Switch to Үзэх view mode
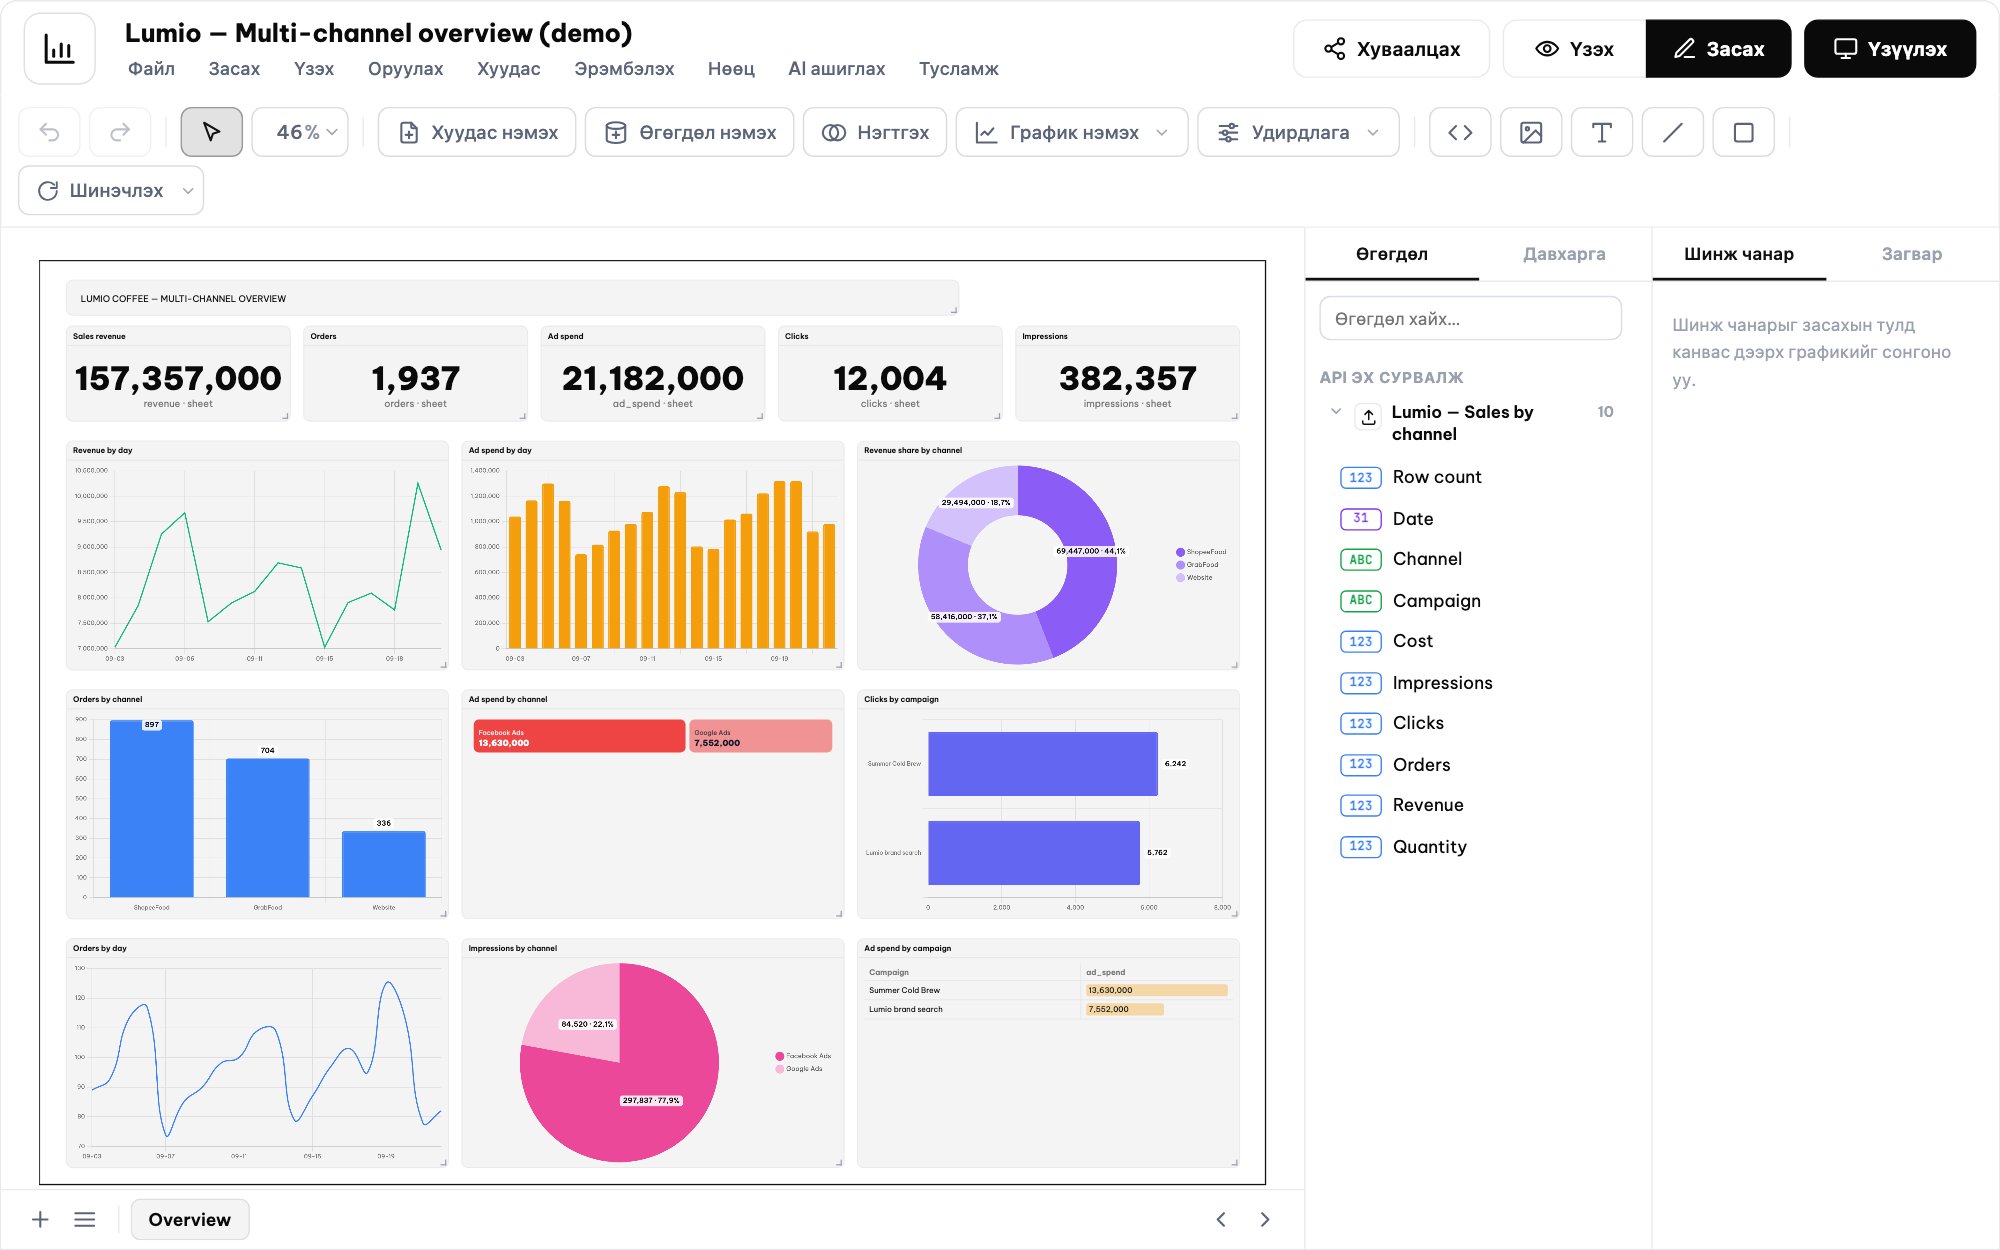Image resolution: width=2000 pixels, height=1250 pixels. 1575,49
